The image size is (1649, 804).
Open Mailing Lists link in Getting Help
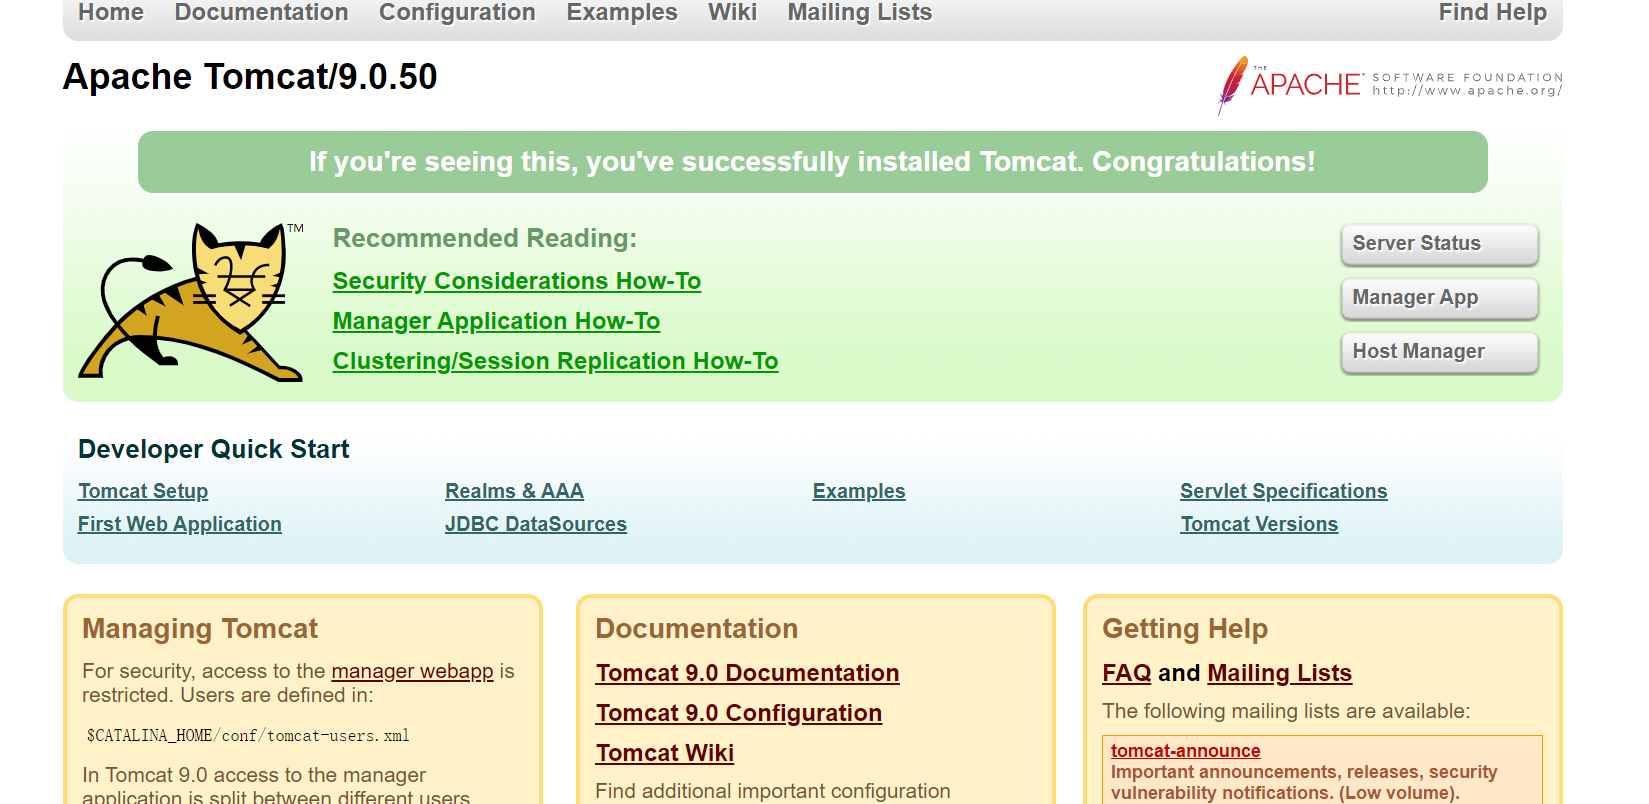1280,673
